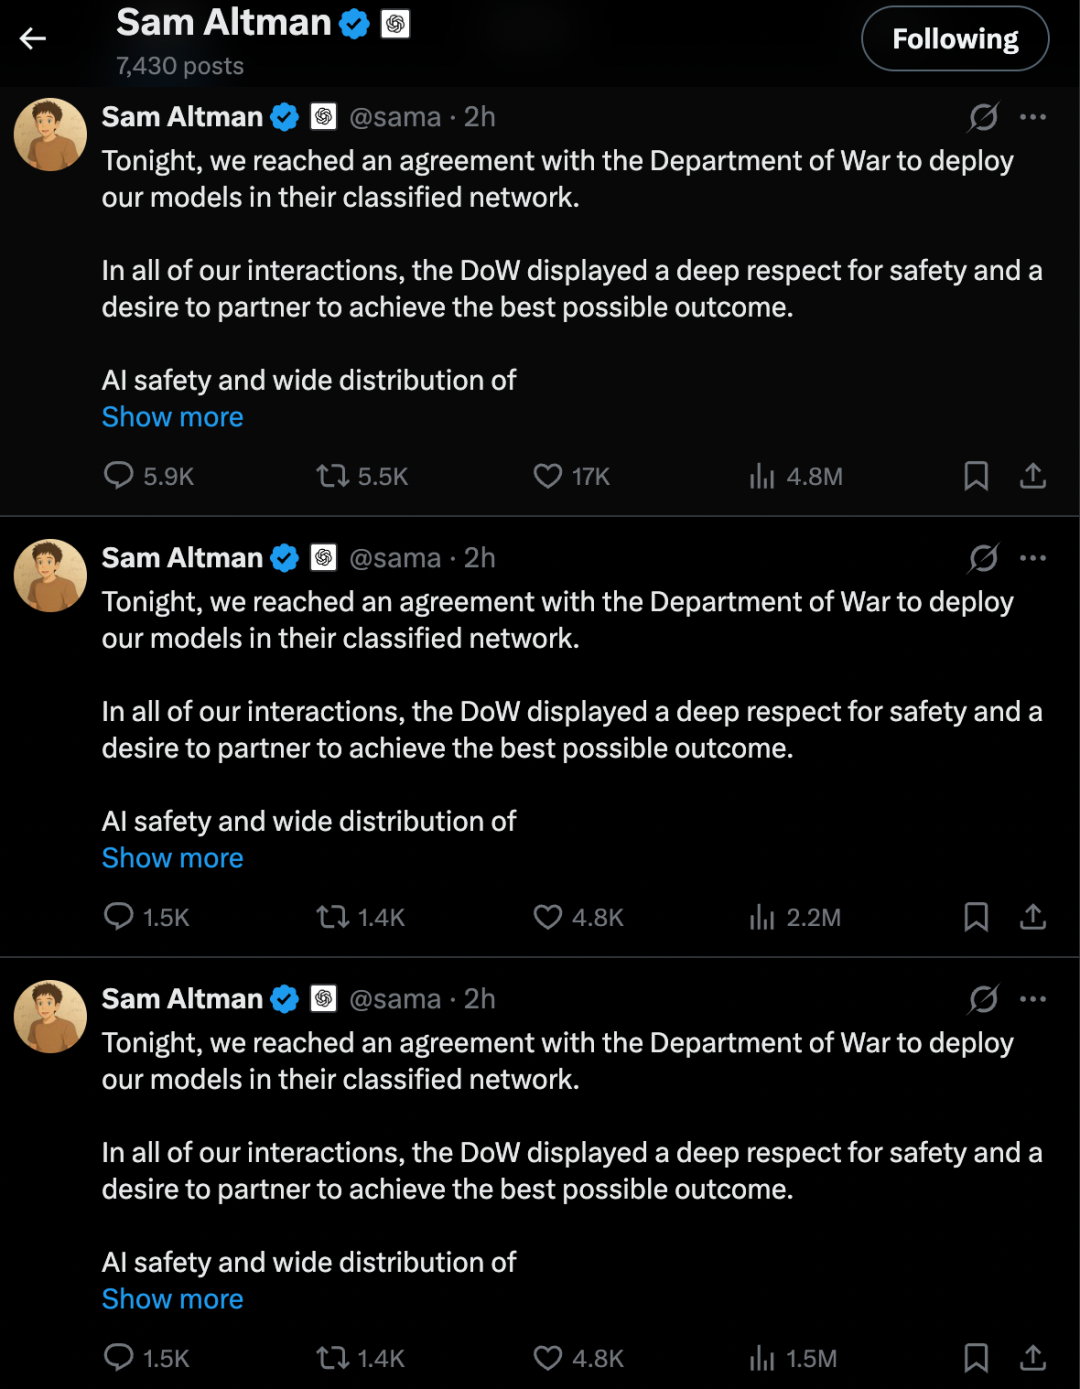The width and height of the screenshot is (1080, 1389).
Task: Reply to the first Sam Altman post
Action: tap(119, 475)
